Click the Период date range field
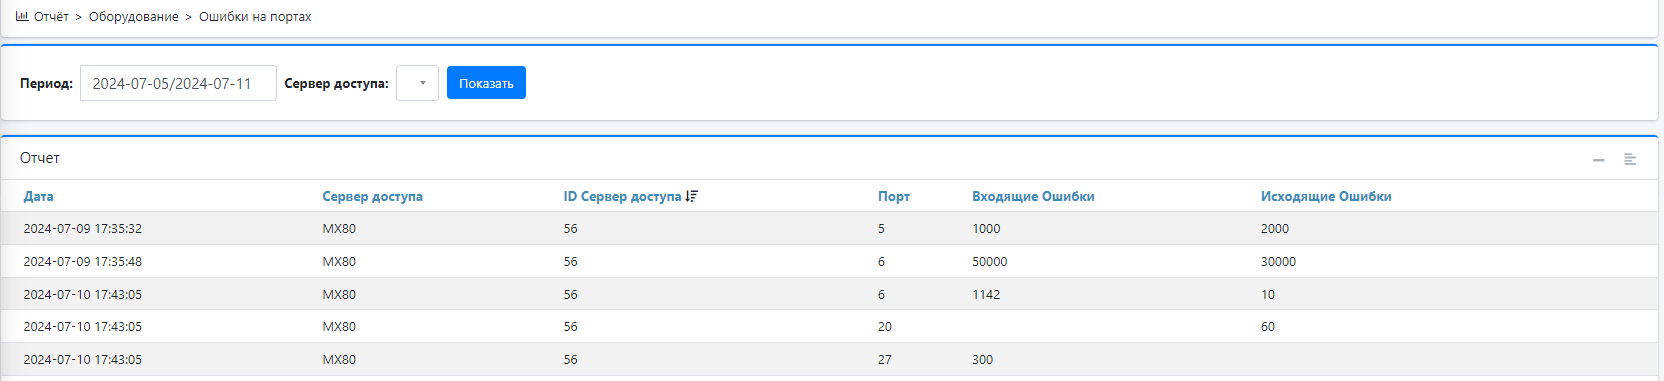 (x=178, y=83)
